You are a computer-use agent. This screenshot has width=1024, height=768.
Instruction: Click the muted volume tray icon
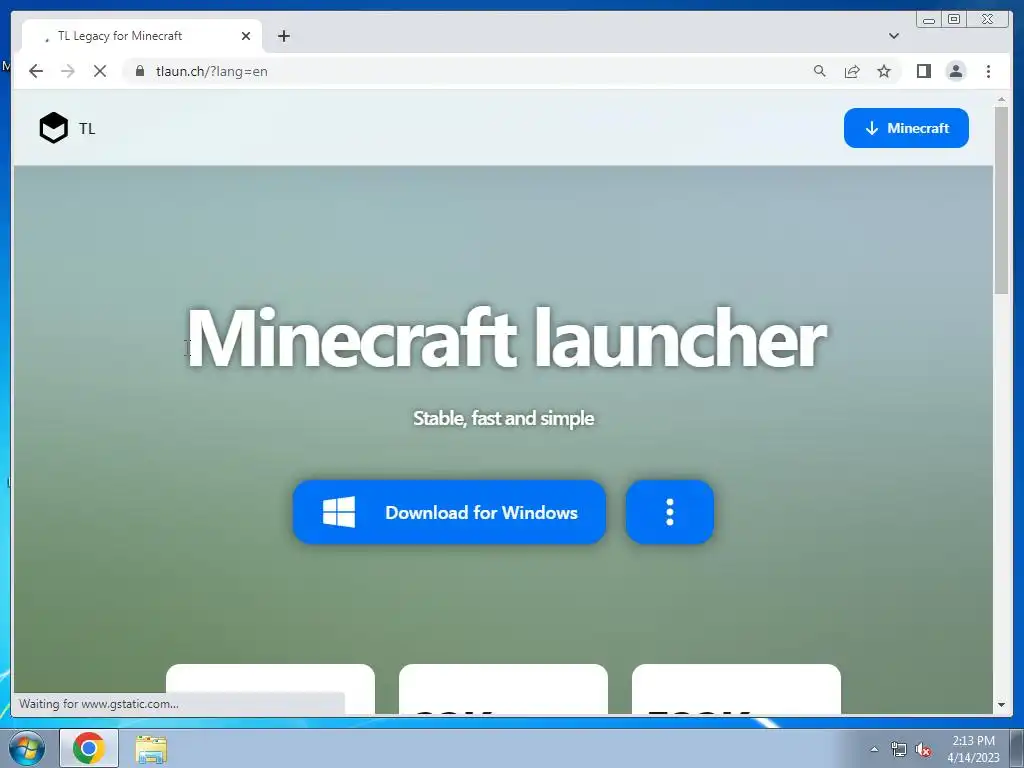[923, 749]
